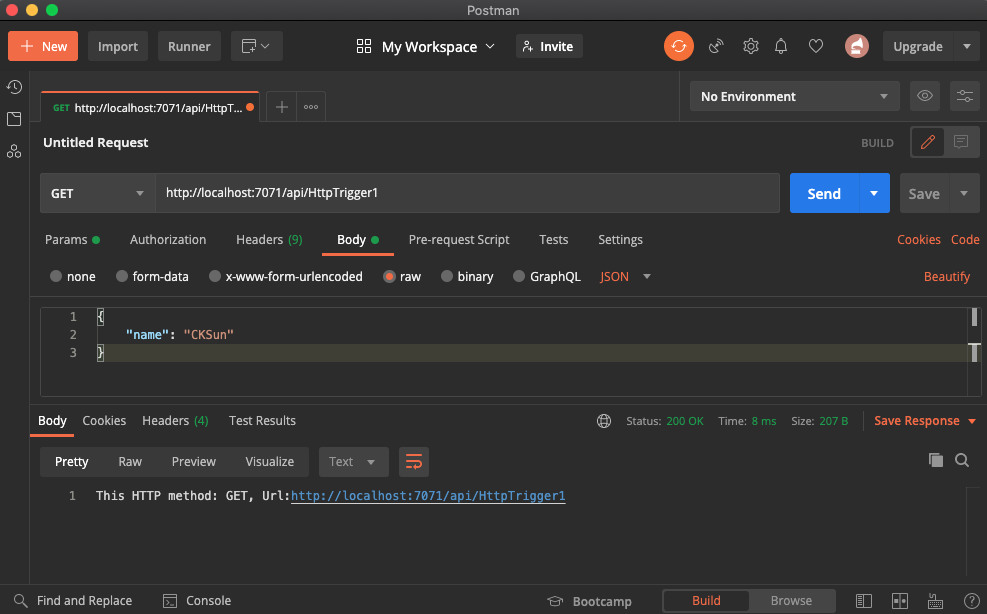Switch to Build mode in bottom bar

[x=706, y=601]
